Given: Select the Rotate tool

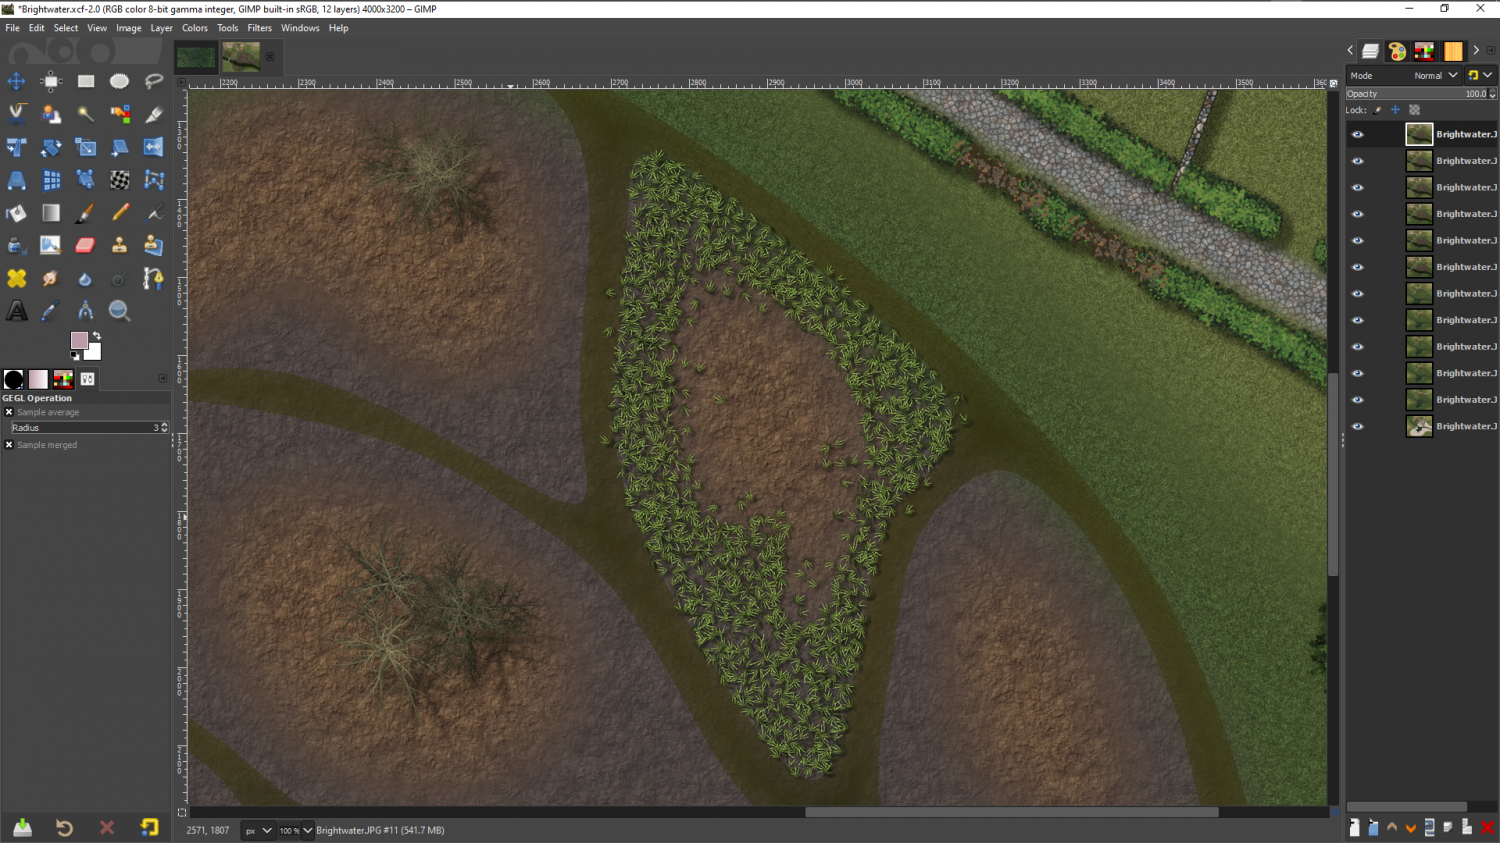Looking at the screenshot, I should pos(51,147).
